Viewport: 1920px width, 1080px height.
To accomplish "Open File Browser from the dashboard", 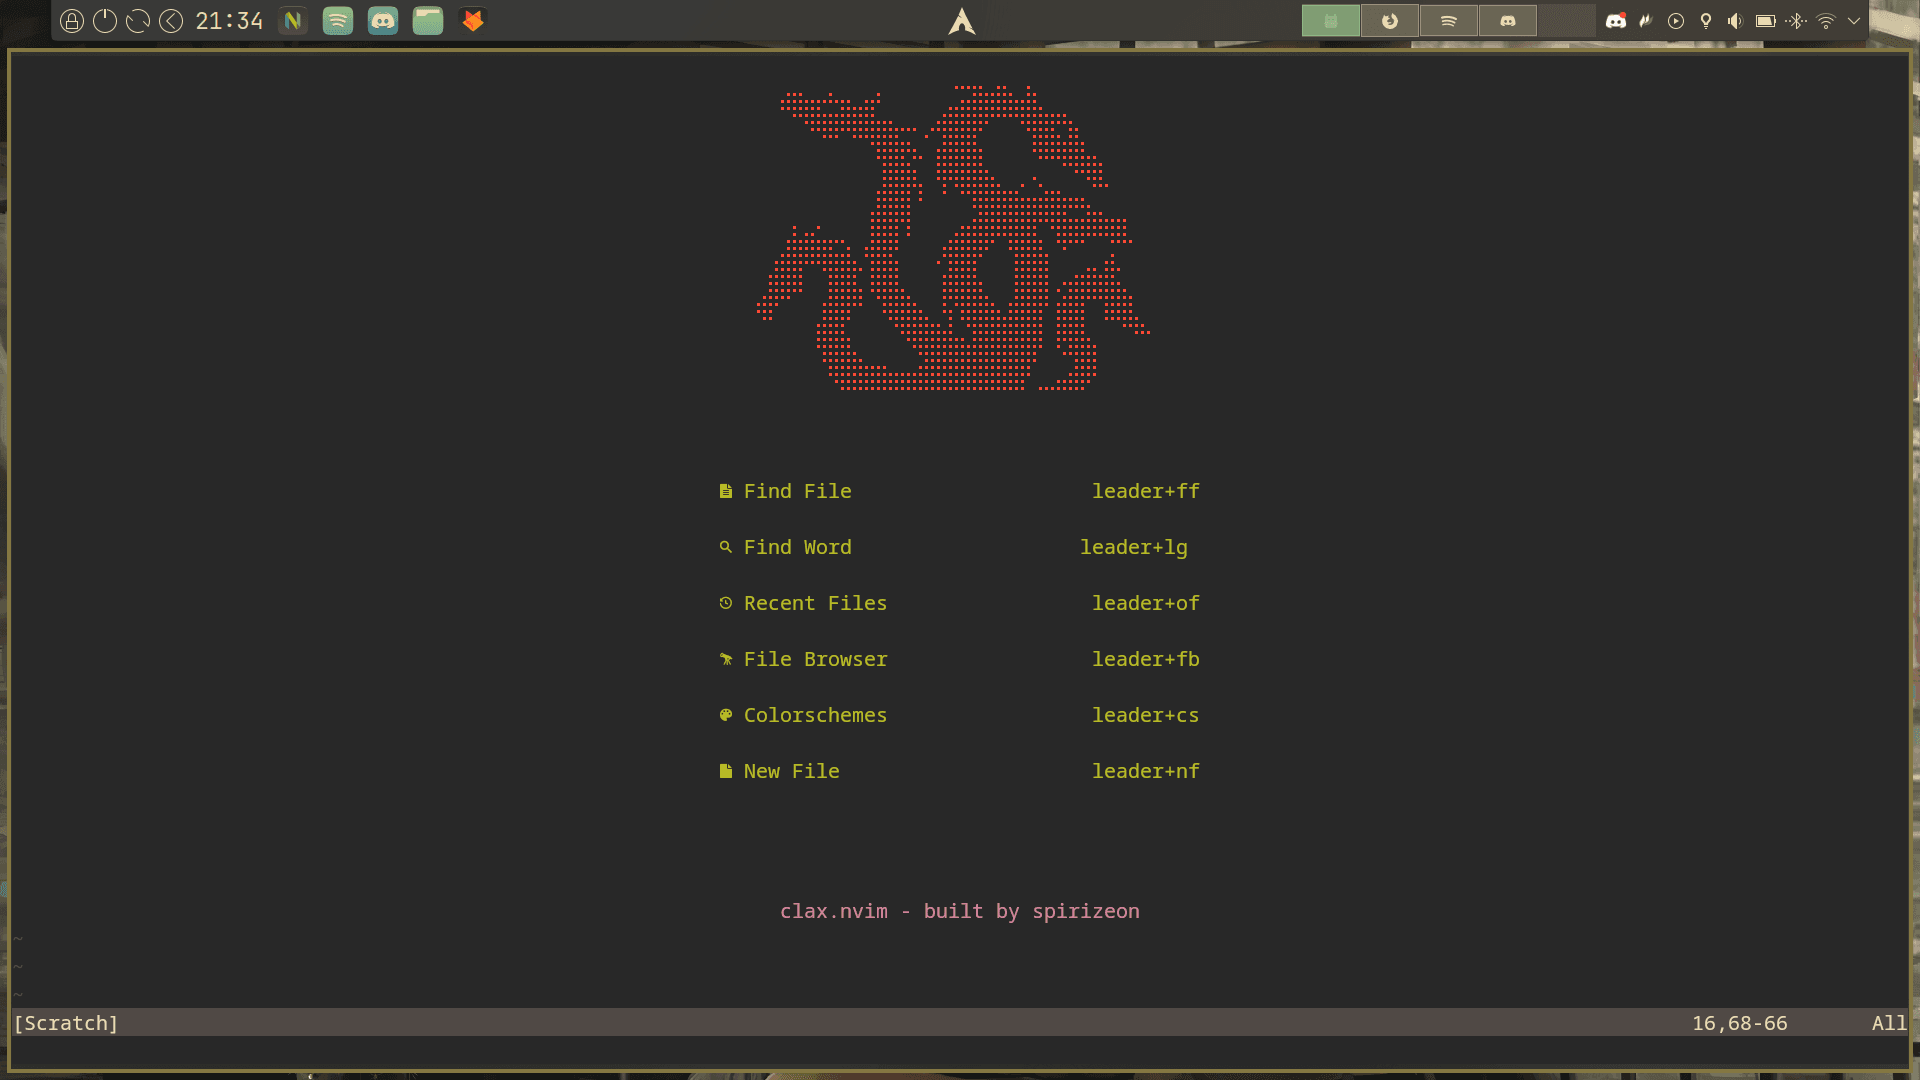I will click(x=815, y=659).
